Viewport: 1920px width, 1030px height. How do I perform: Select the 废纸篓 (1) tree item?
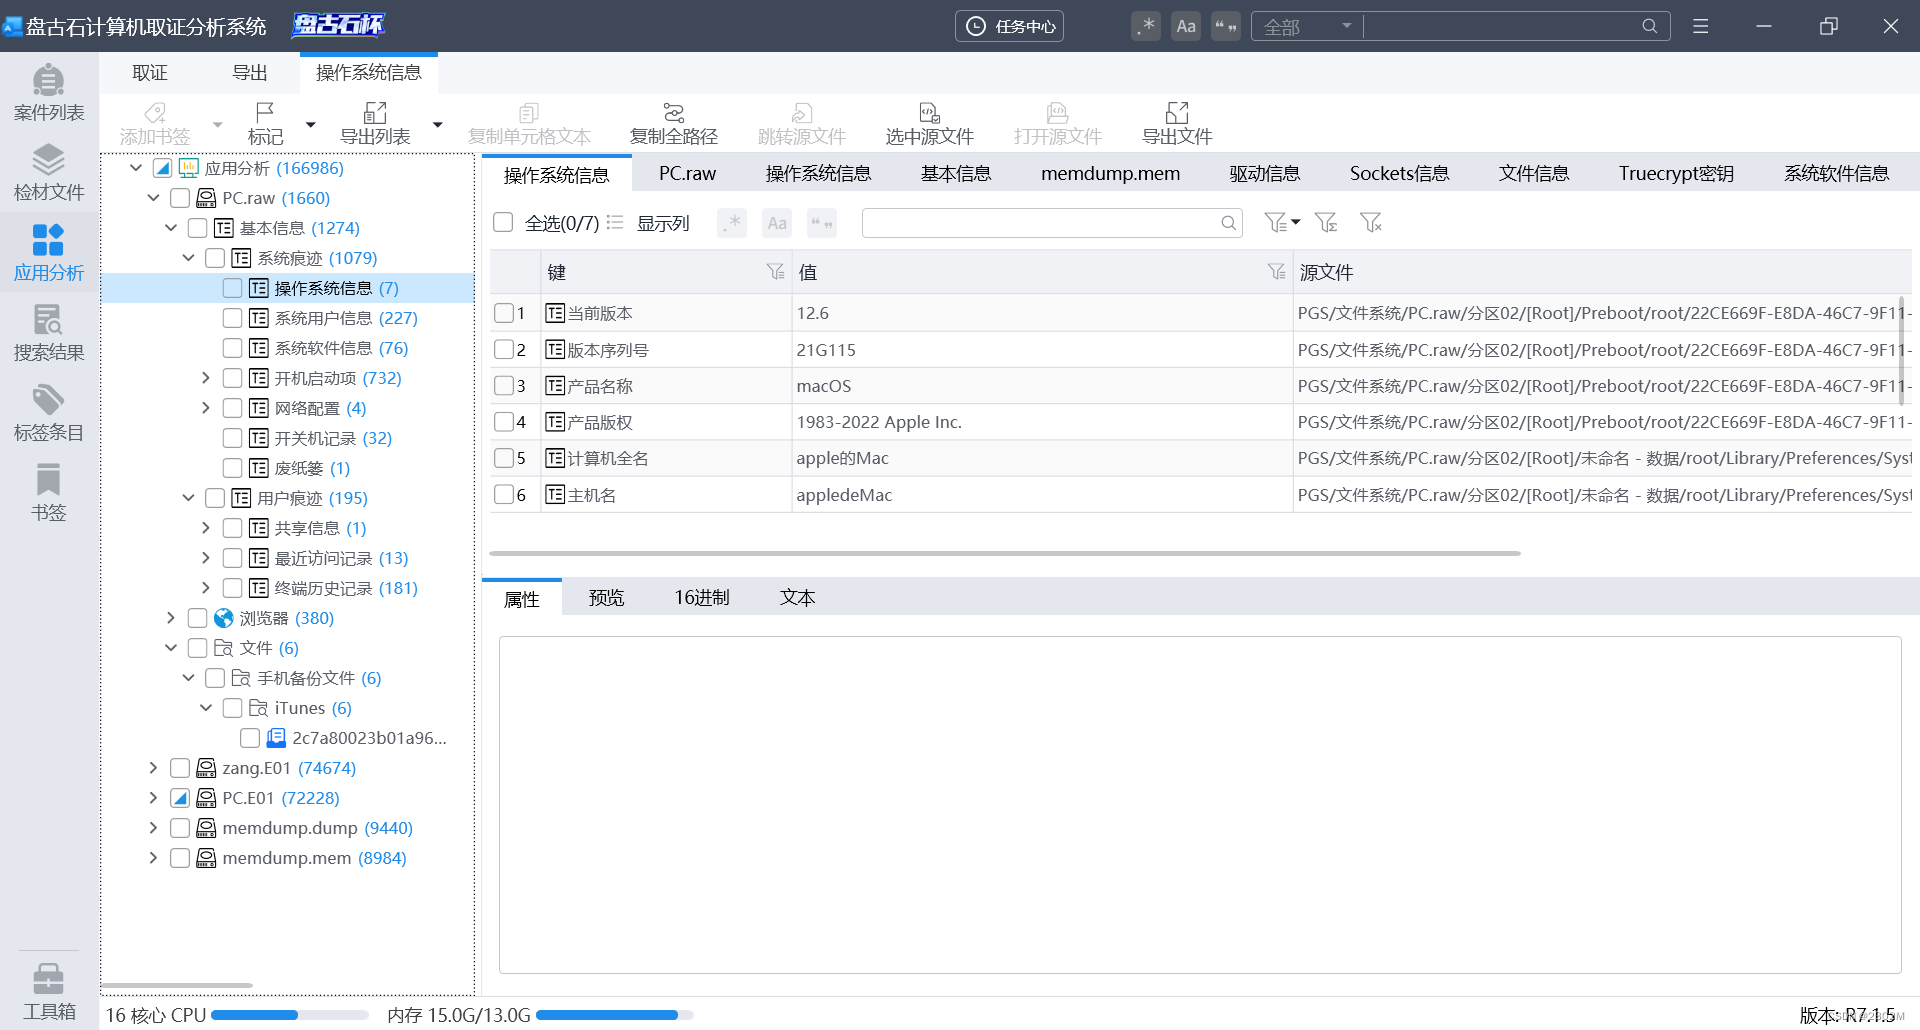click(312, 468)
